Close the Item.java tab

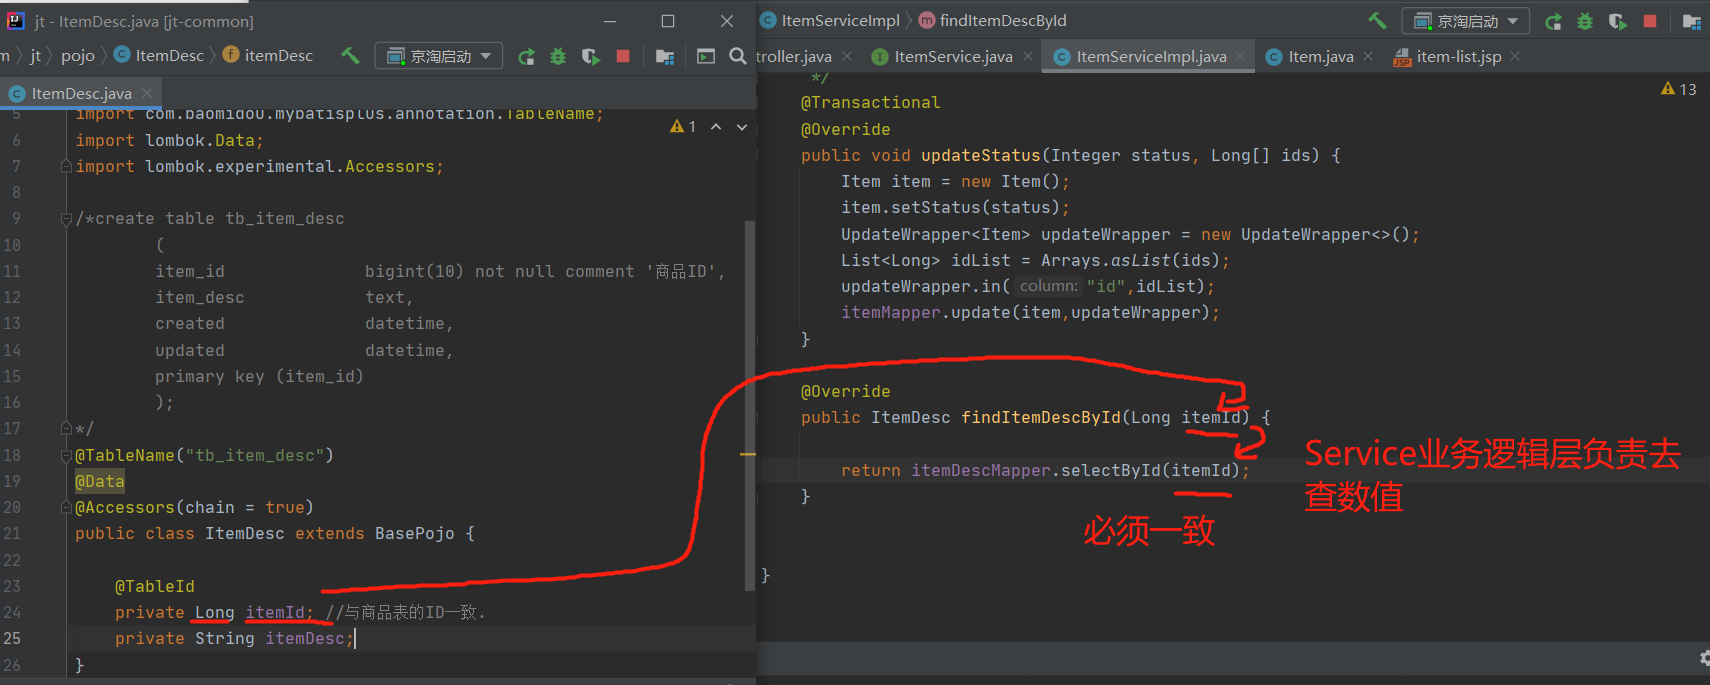[1368, 56]
